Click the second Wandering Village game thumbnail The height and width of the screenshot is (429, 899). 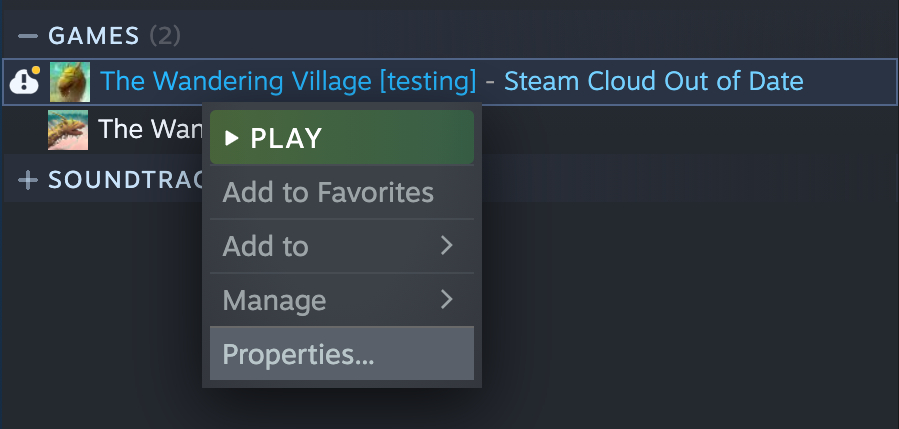click(x=68, y=130)
